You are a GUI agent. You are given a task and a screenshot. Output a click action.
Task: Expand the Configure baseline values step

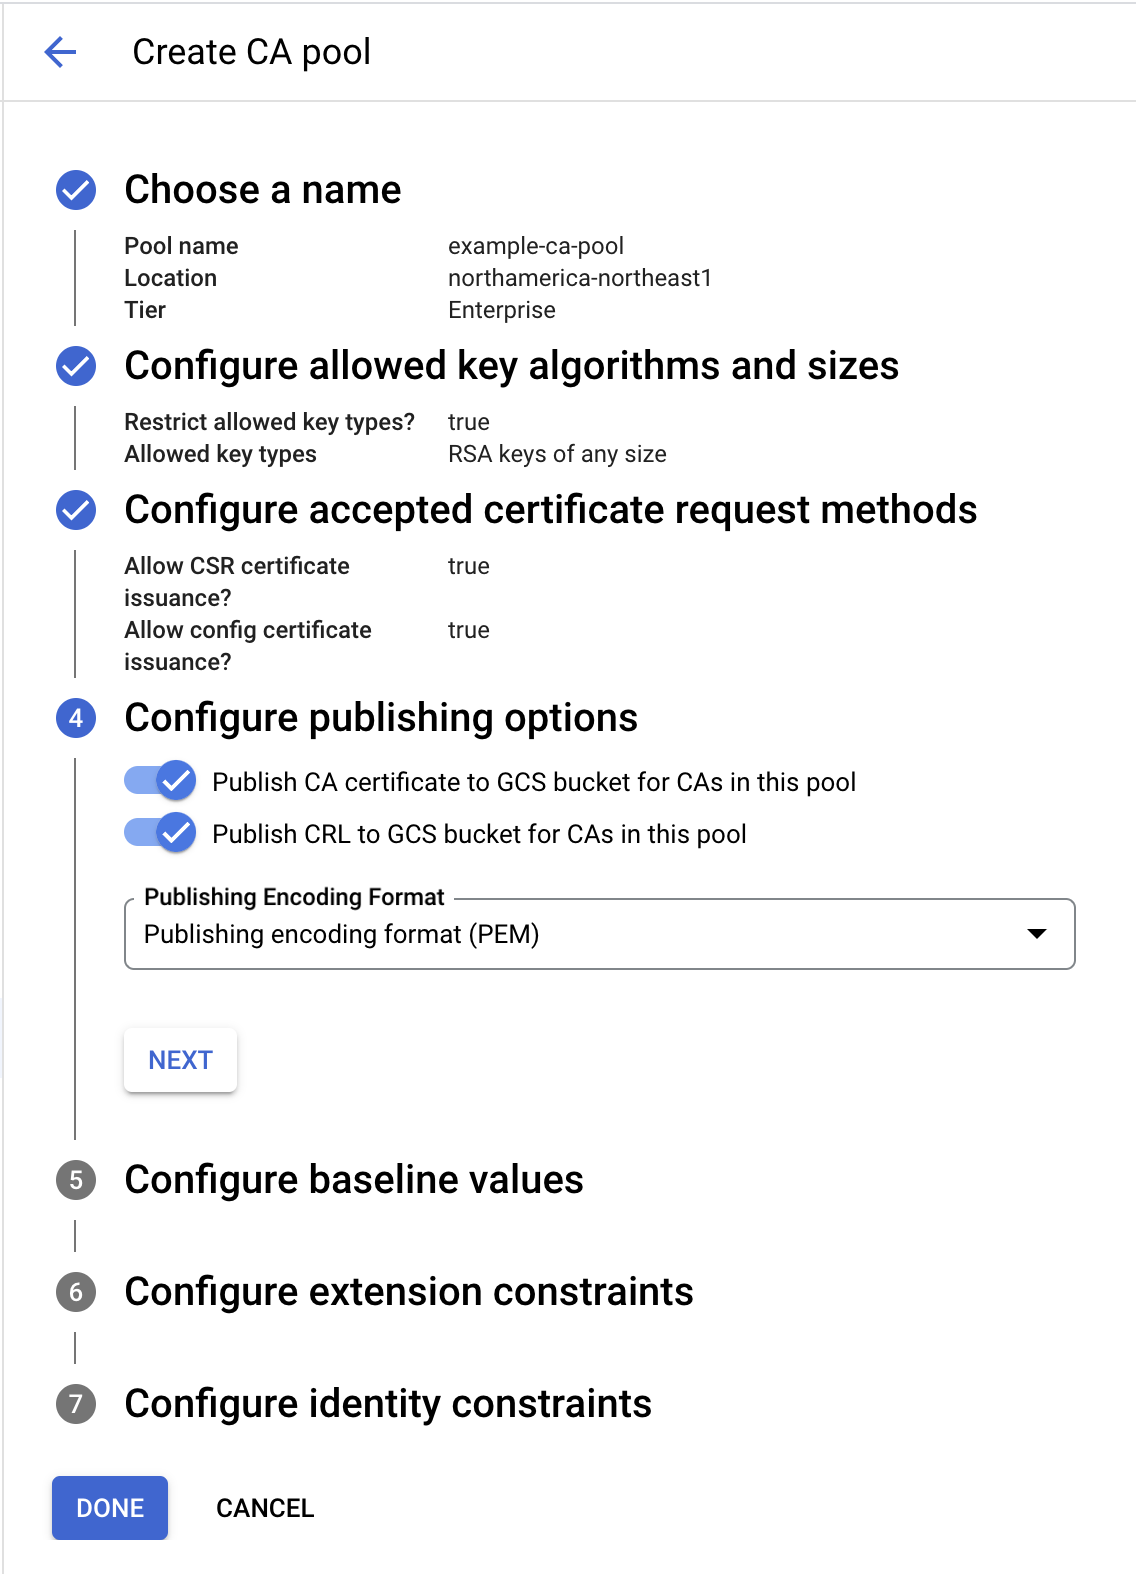[354, 1180]
